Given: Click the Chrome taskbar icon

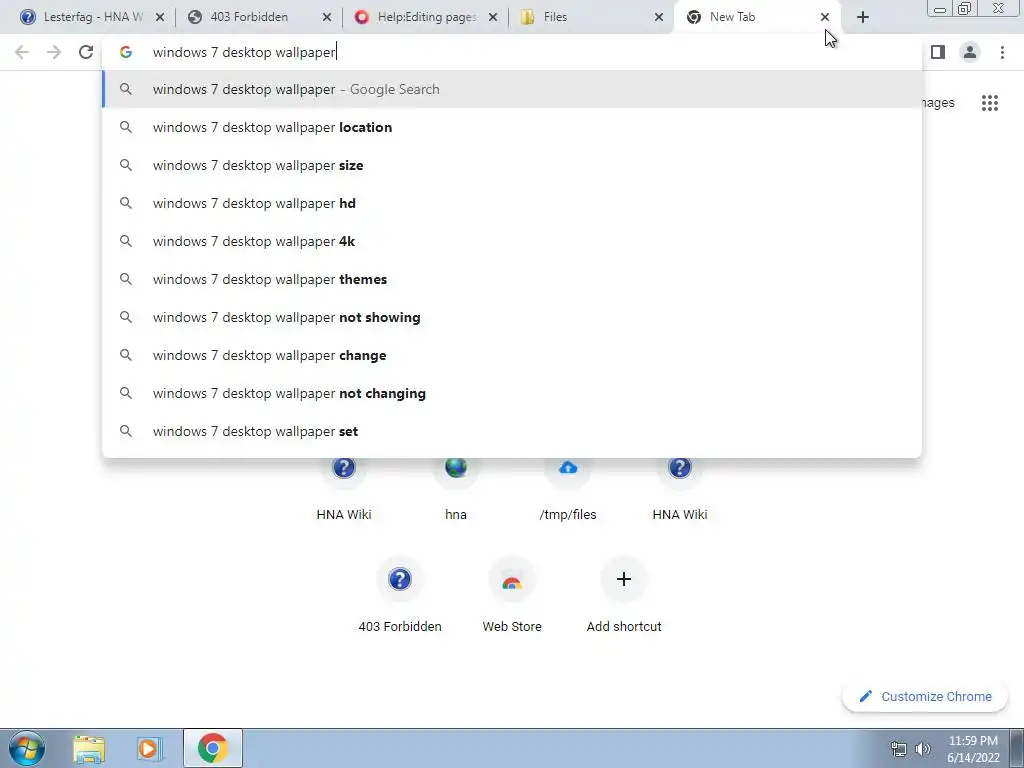Looking at the screenshot, I should pyautogui.click(x=213, y=748).
